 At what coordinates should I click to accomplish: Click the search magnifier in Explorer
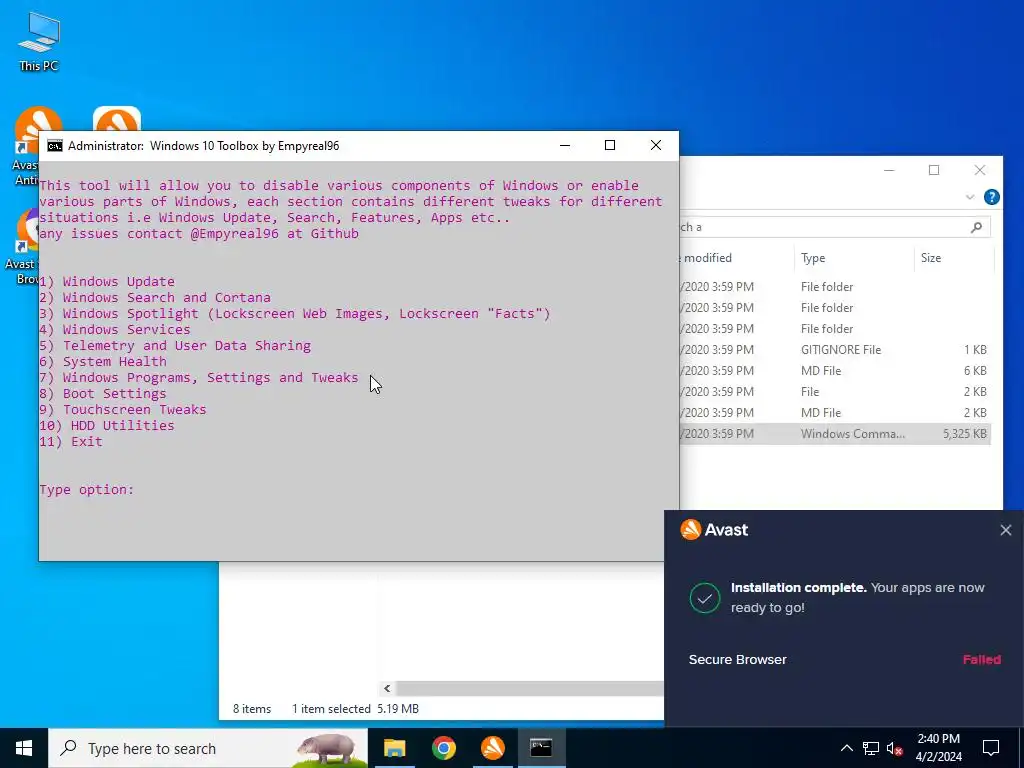pyautogui.click(x=976, y=227)
